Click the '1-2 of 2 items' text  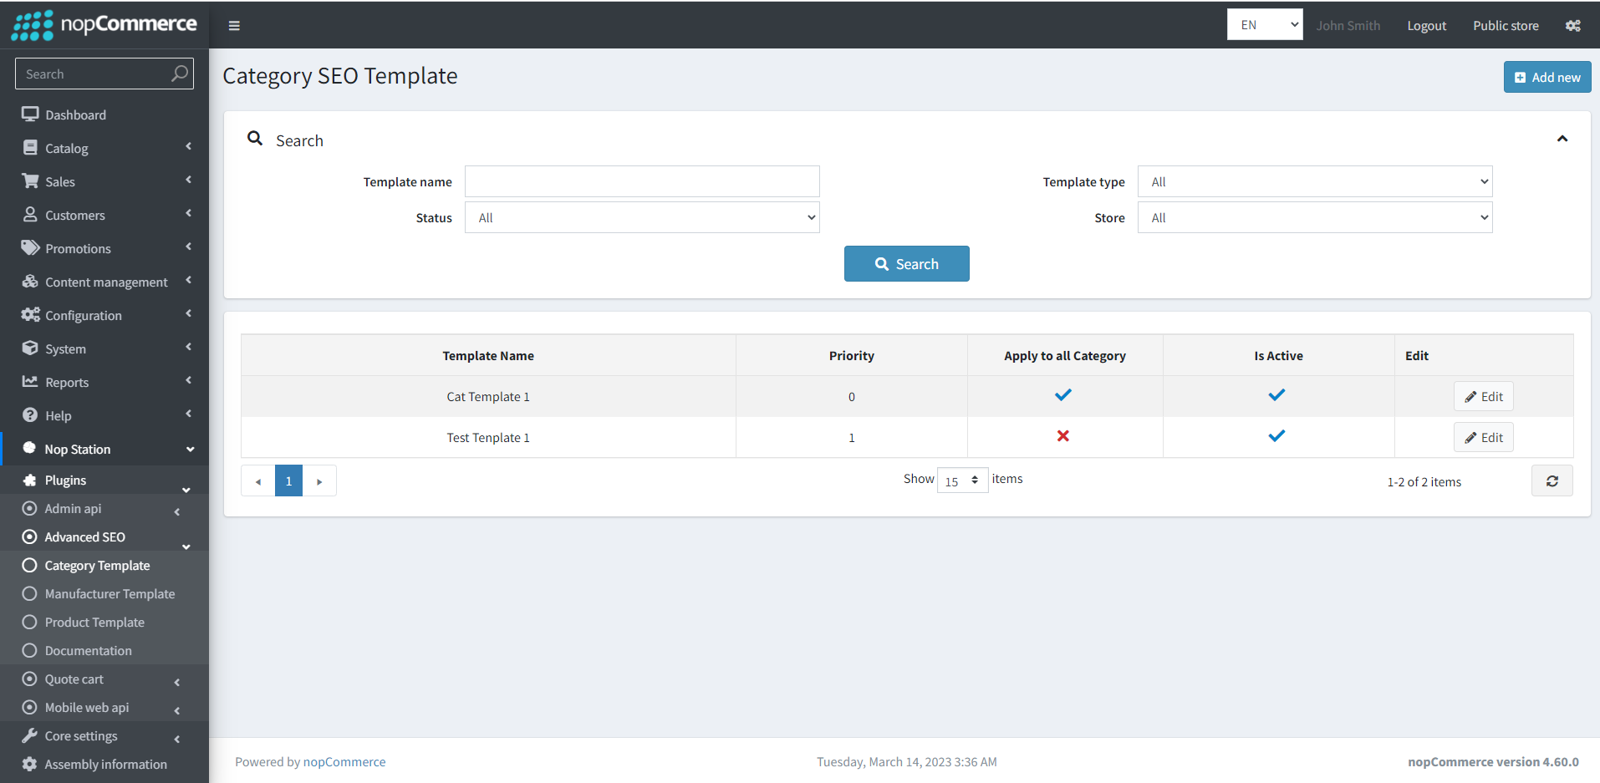pos(1424,482)
